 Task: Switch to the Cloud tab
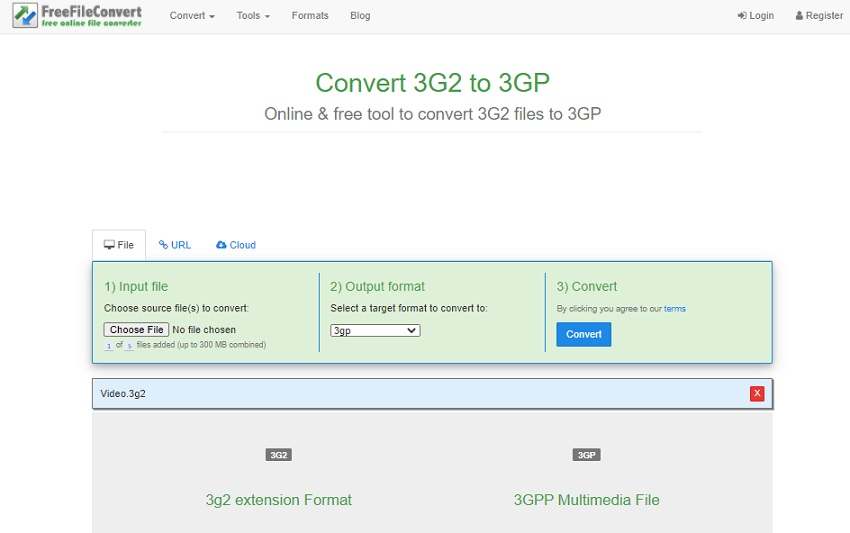[x=236, y=245]
